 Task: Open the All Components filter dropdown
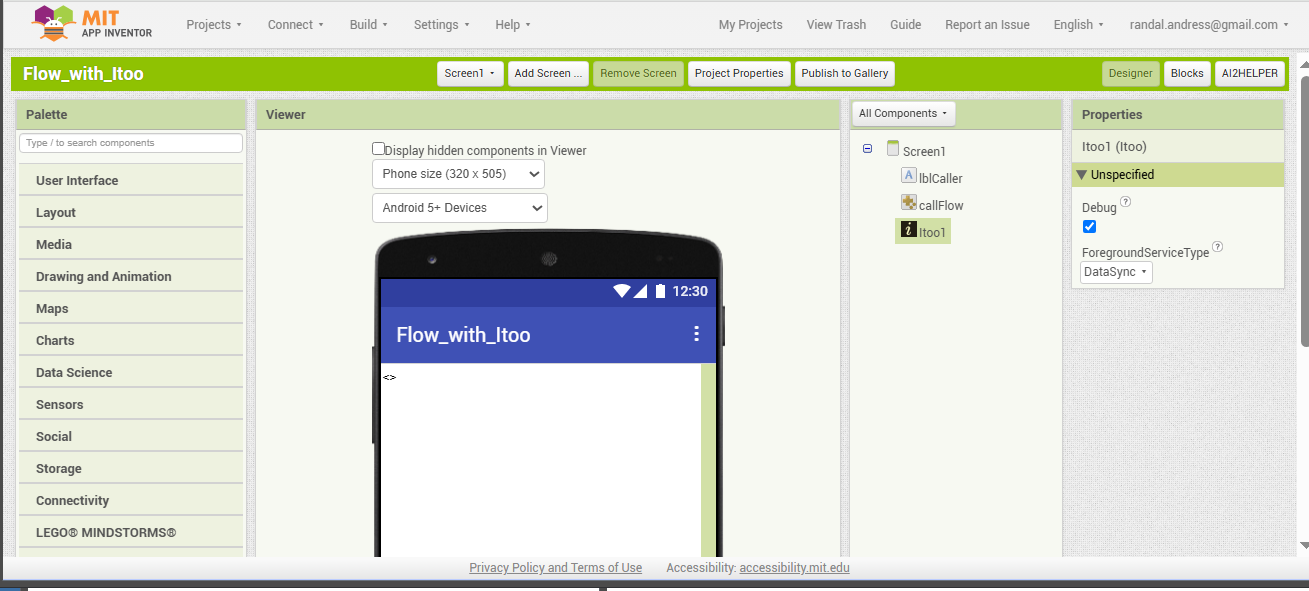[x=904, y=113]
